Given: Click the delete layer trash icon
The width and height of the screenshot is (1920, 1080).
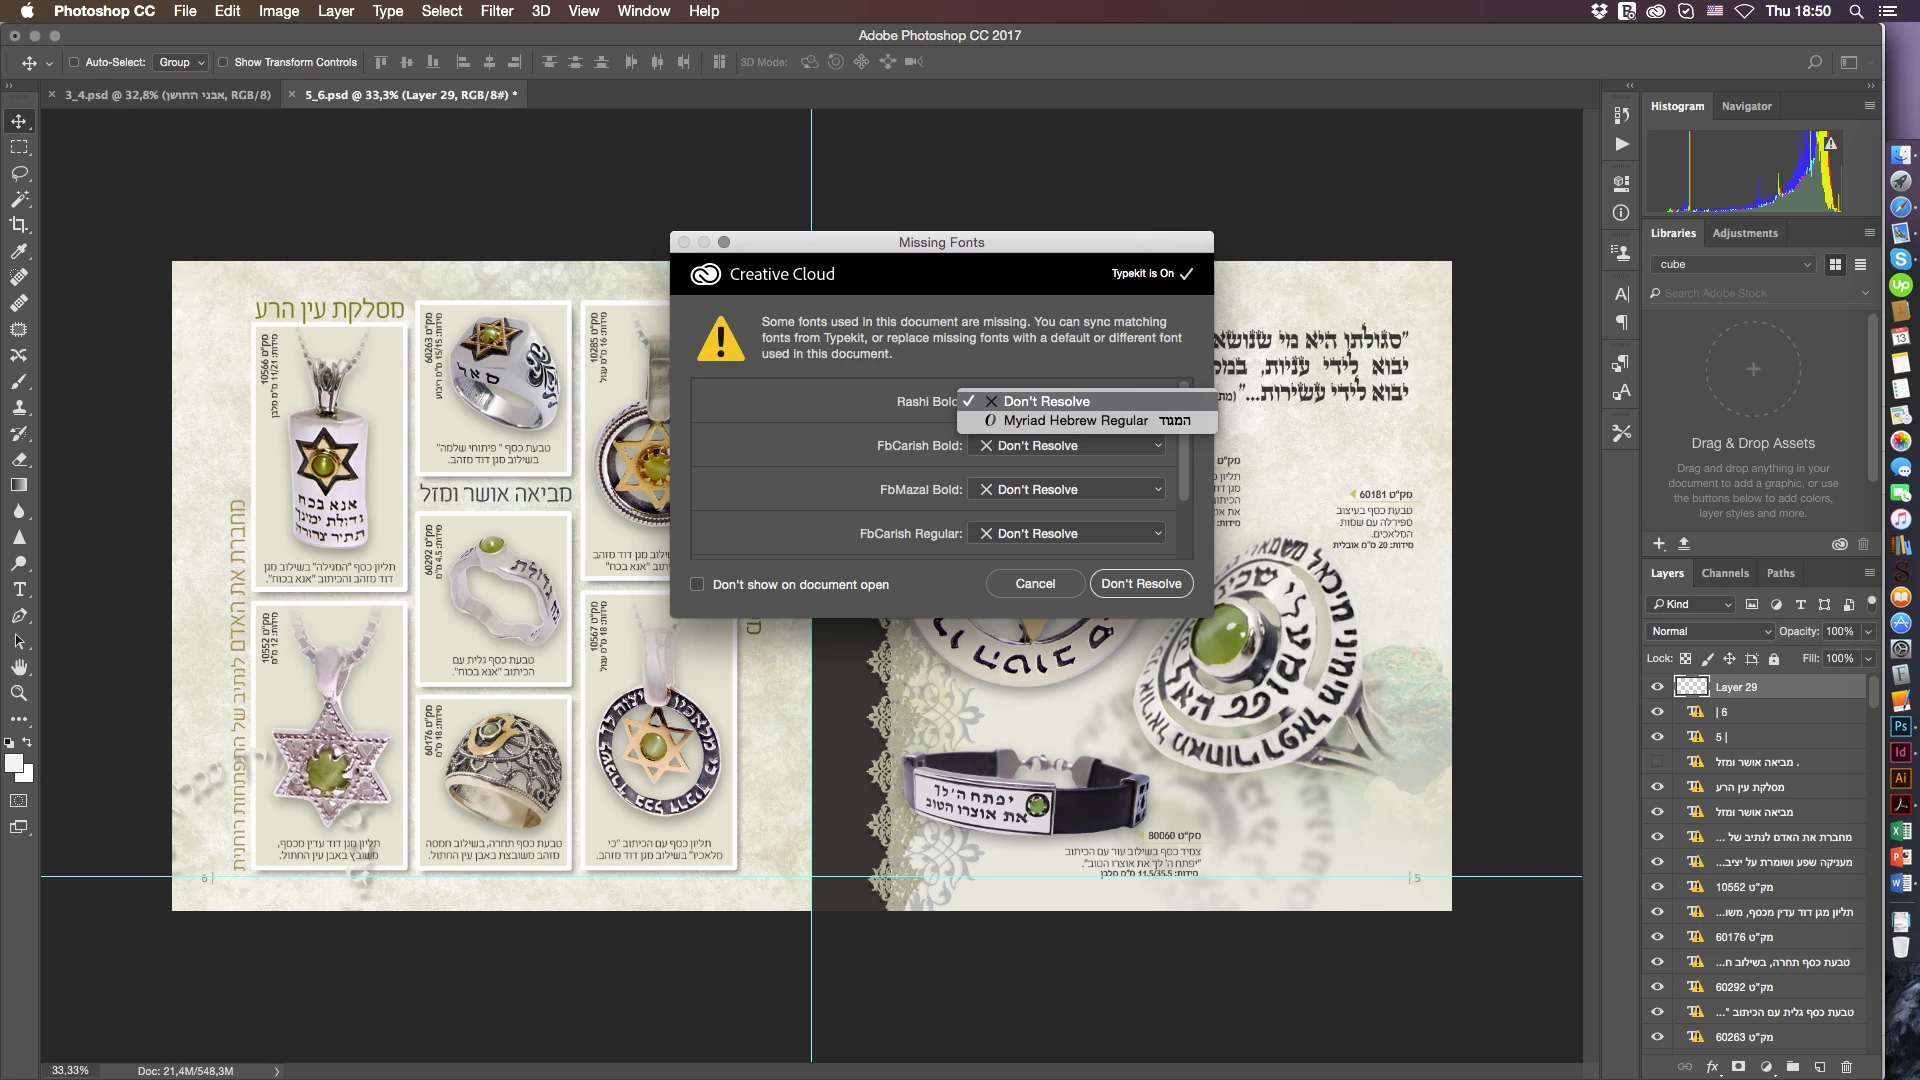Looking at the screenshot, I should click(x=1846, y=1067).
